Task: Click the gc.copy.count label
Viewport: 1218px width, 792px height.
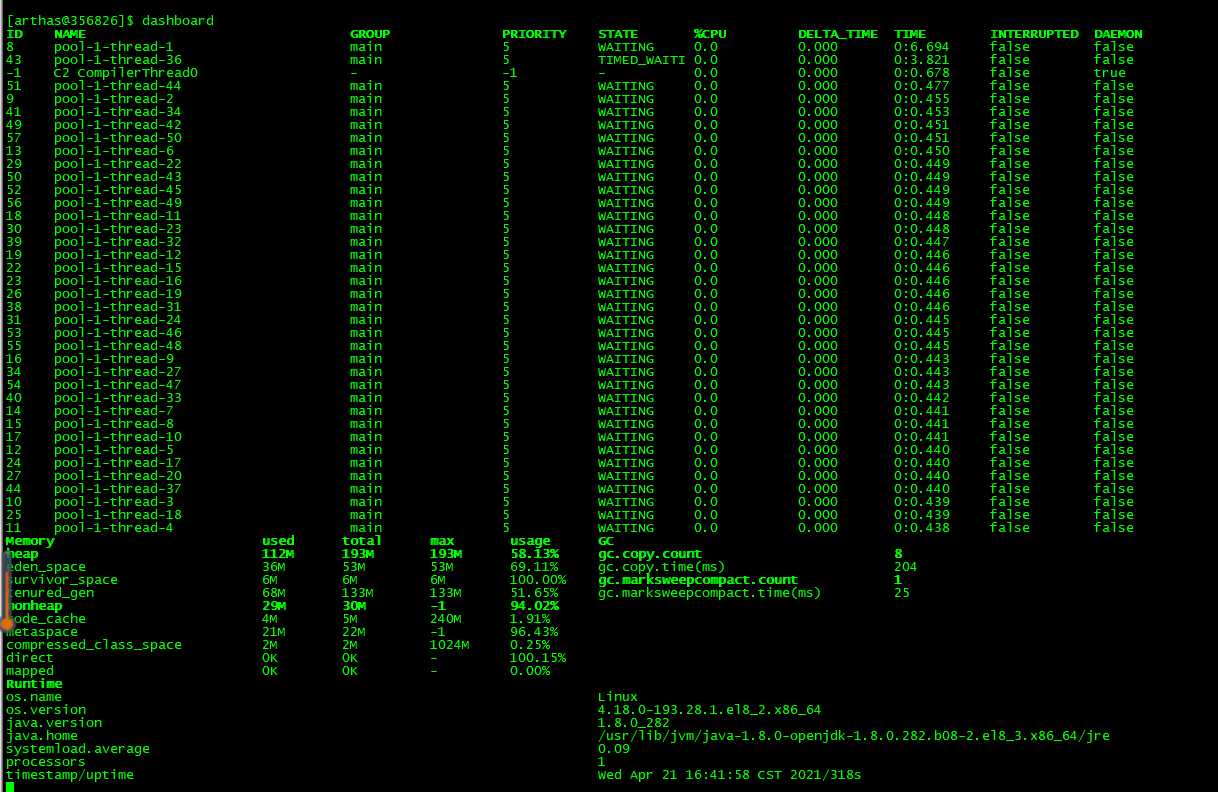Action: tap(650, 554)
